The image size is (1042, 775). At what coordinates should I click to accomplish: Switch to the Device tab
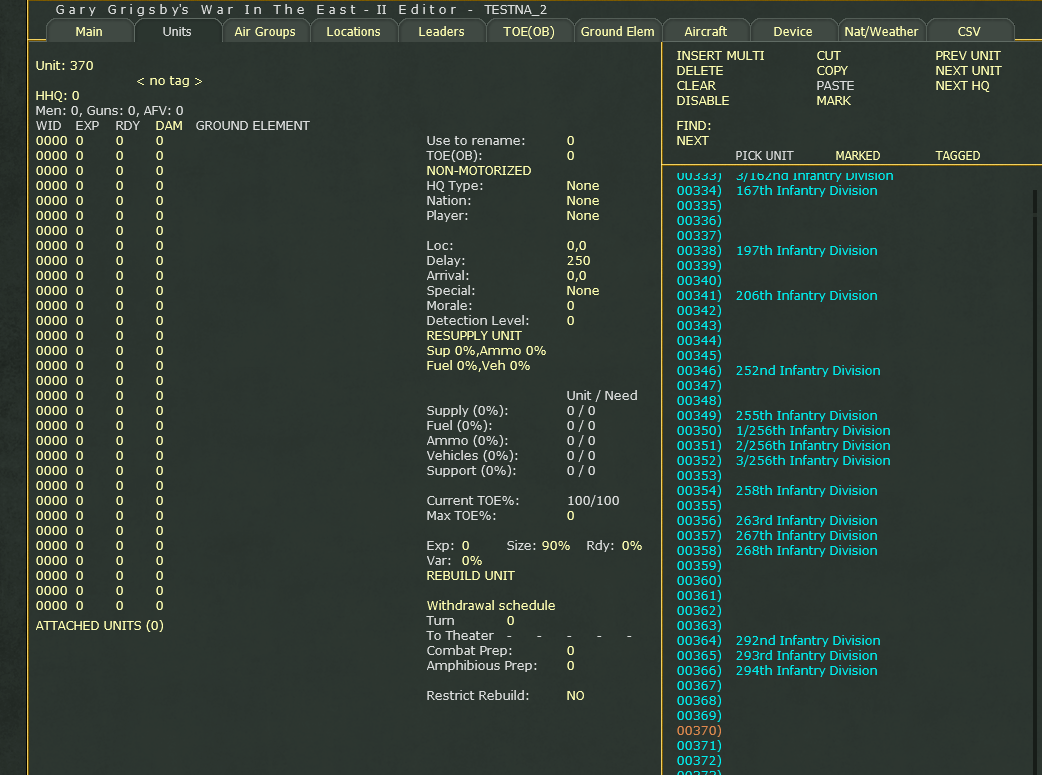(x=793, y=31)
